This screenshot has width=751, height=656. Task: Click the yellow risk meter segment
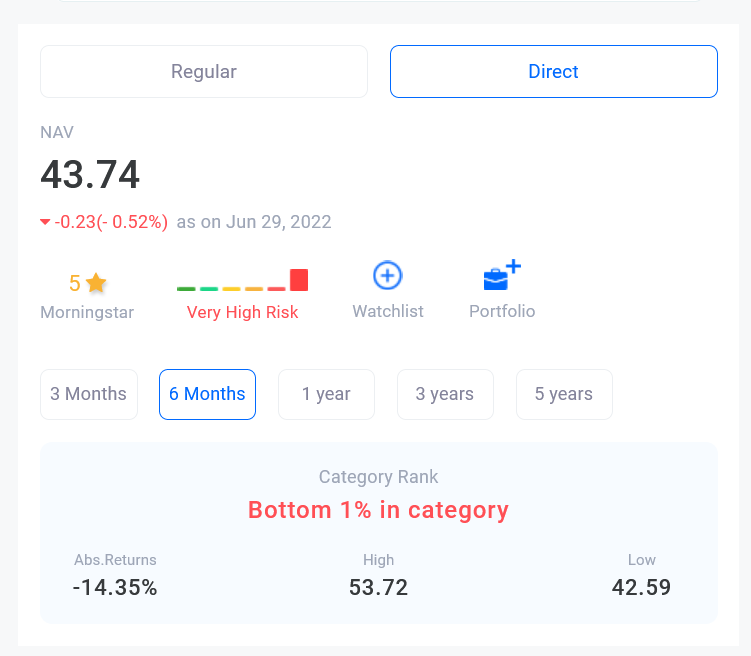[x=231, y=289]
